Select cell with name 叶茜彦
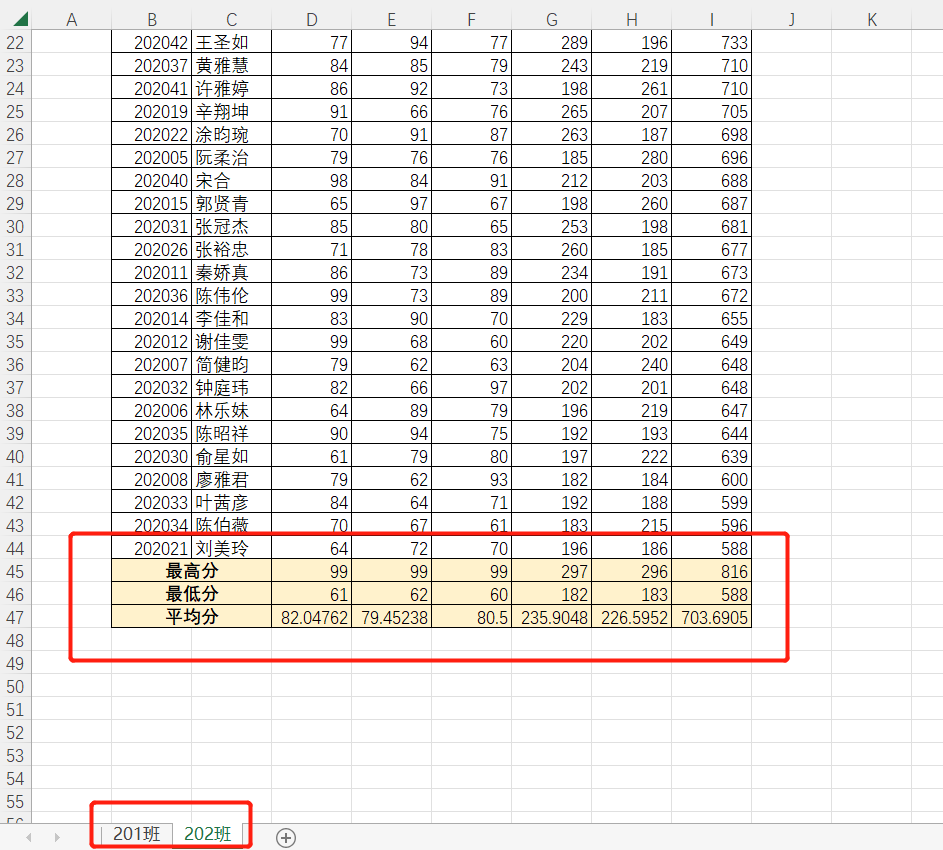943x850 pixels. [232, 502]
